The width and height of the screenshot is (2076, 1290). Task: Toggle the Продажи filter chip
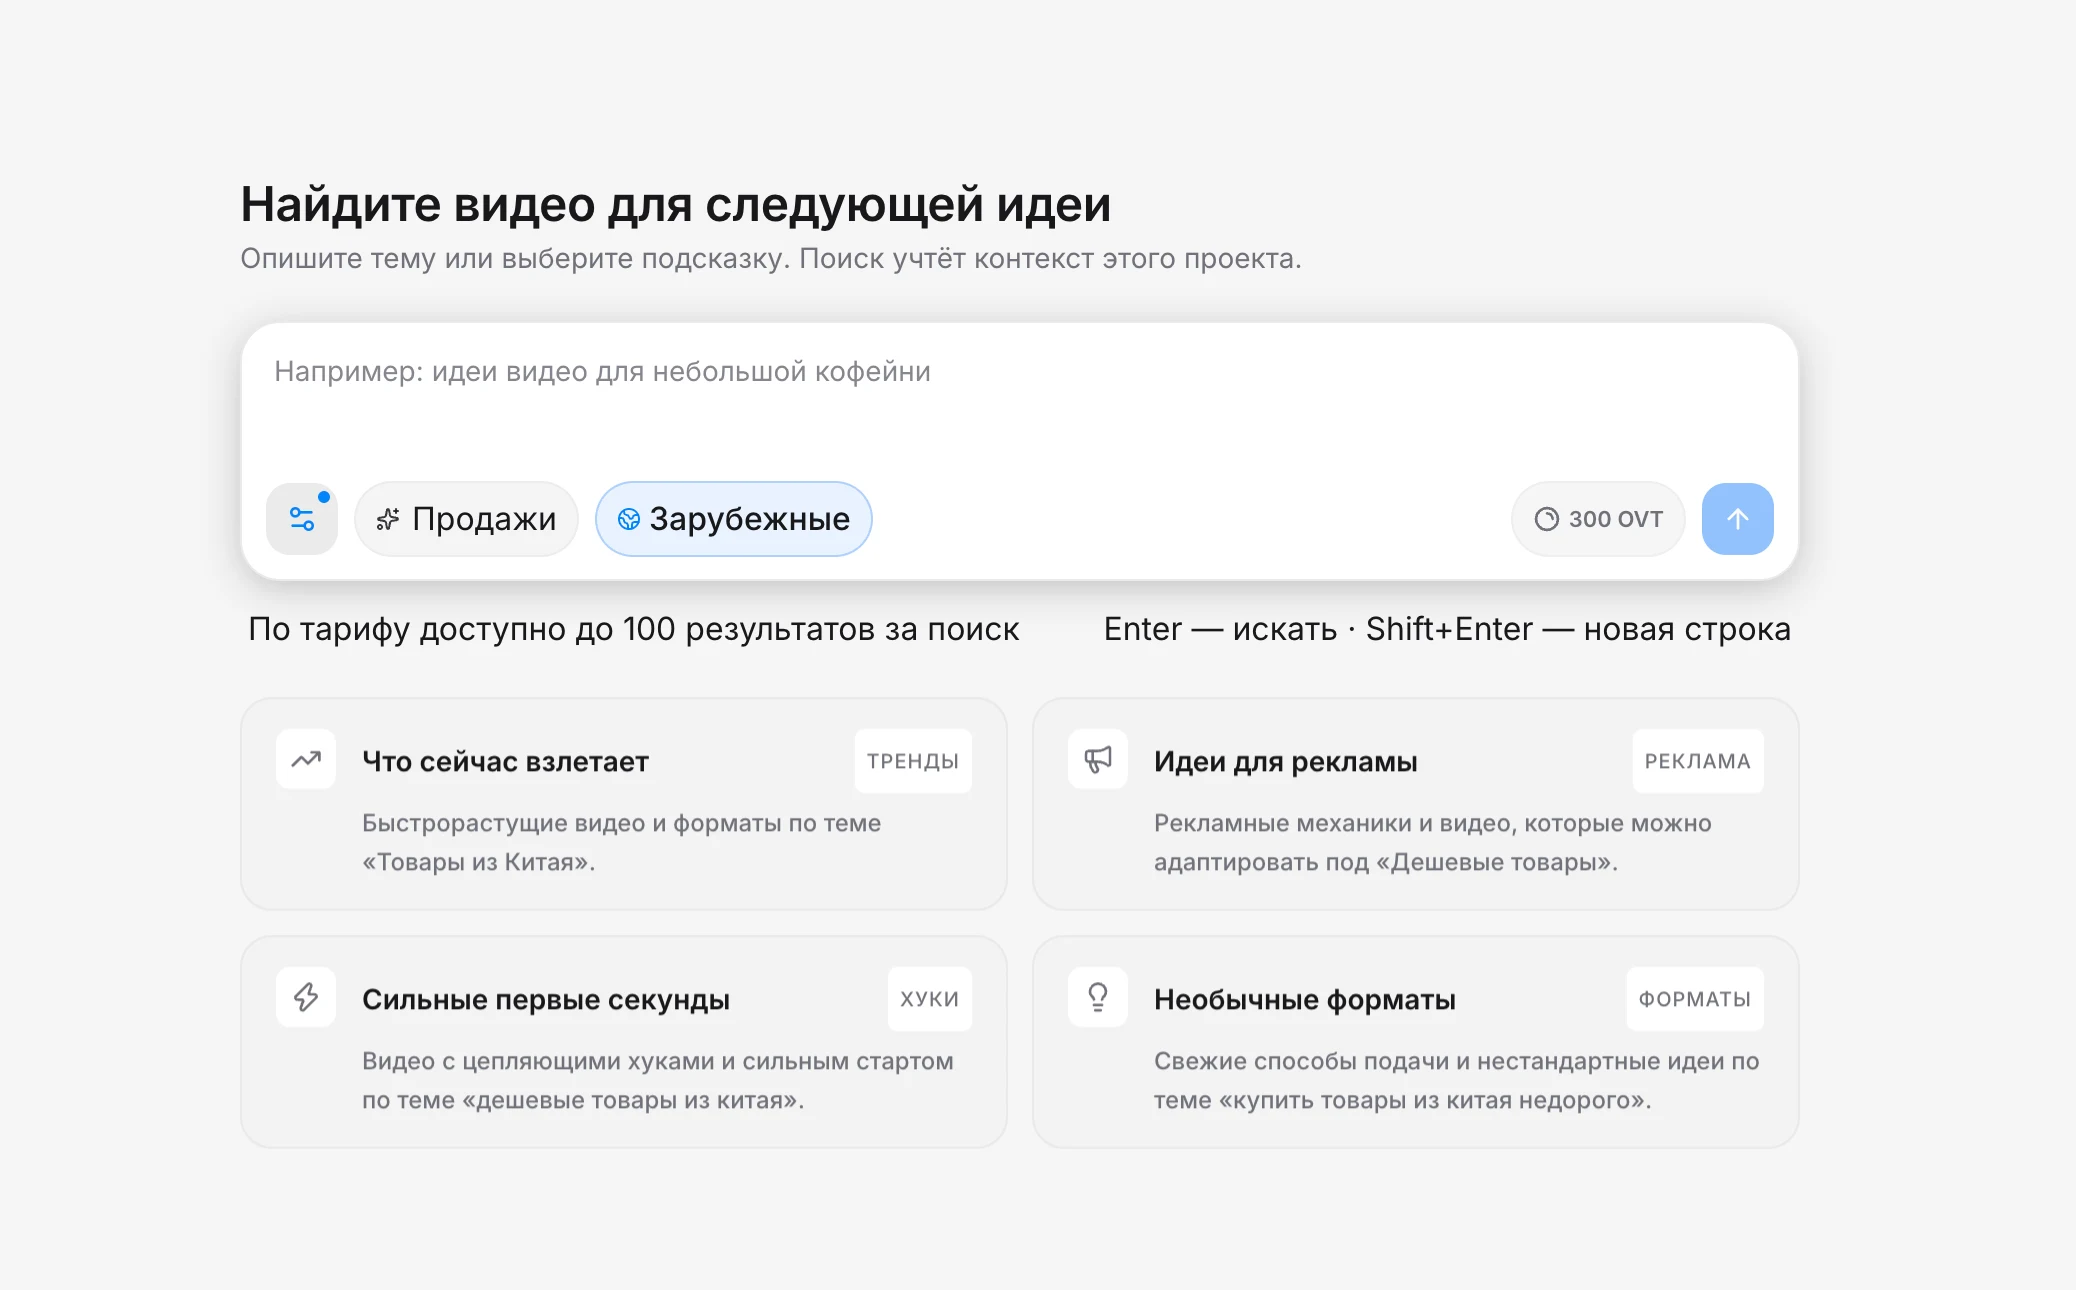click(467, 519)
